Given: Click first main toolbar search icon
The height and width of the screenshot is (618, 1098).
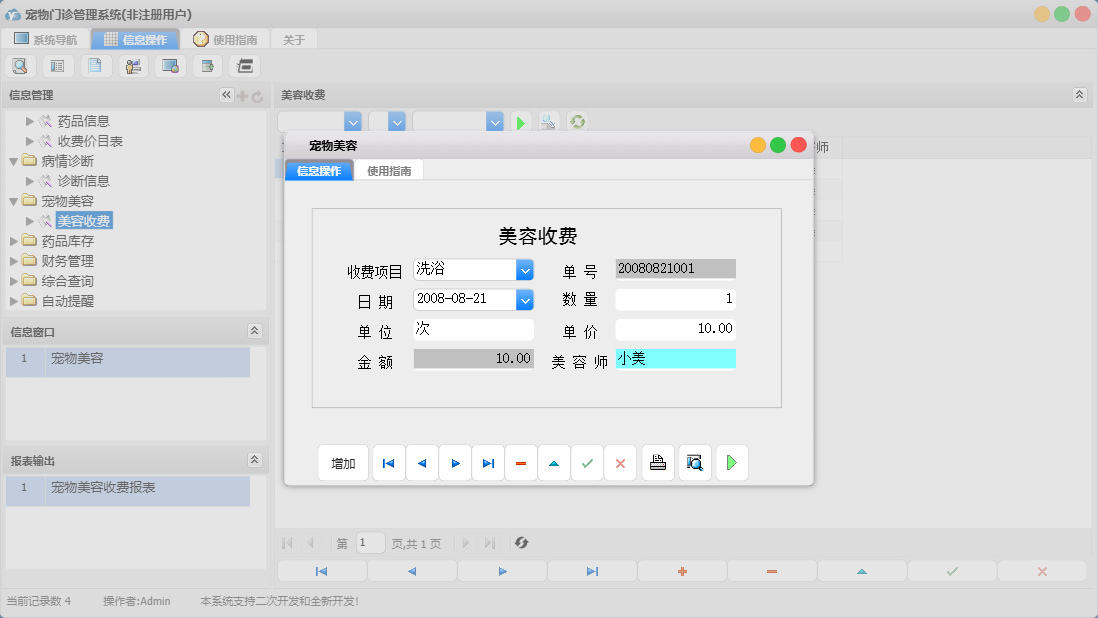Looking at the screenshot, I should (x=20, y=66).
